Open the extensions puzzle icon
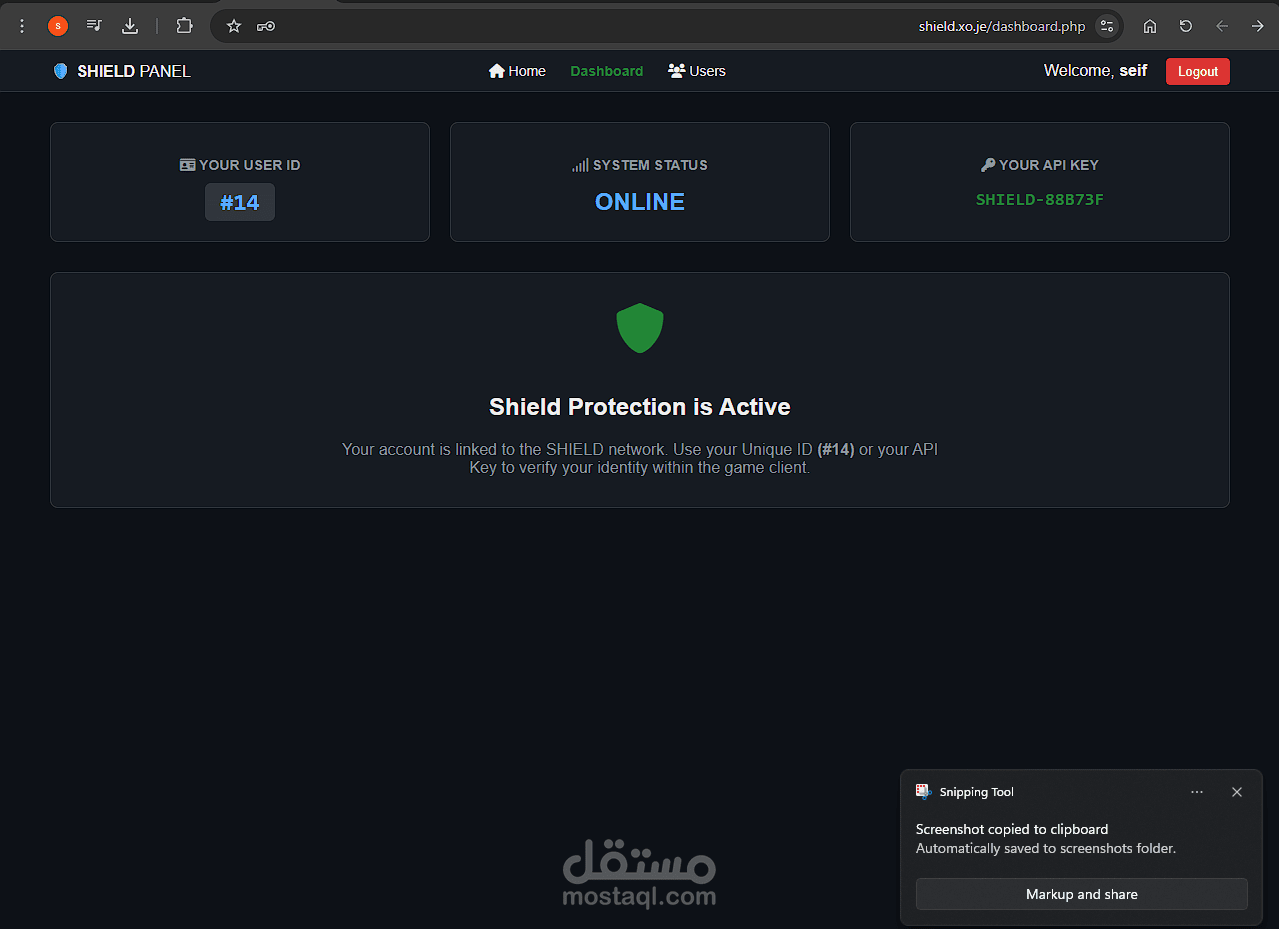 click(184, 26)
